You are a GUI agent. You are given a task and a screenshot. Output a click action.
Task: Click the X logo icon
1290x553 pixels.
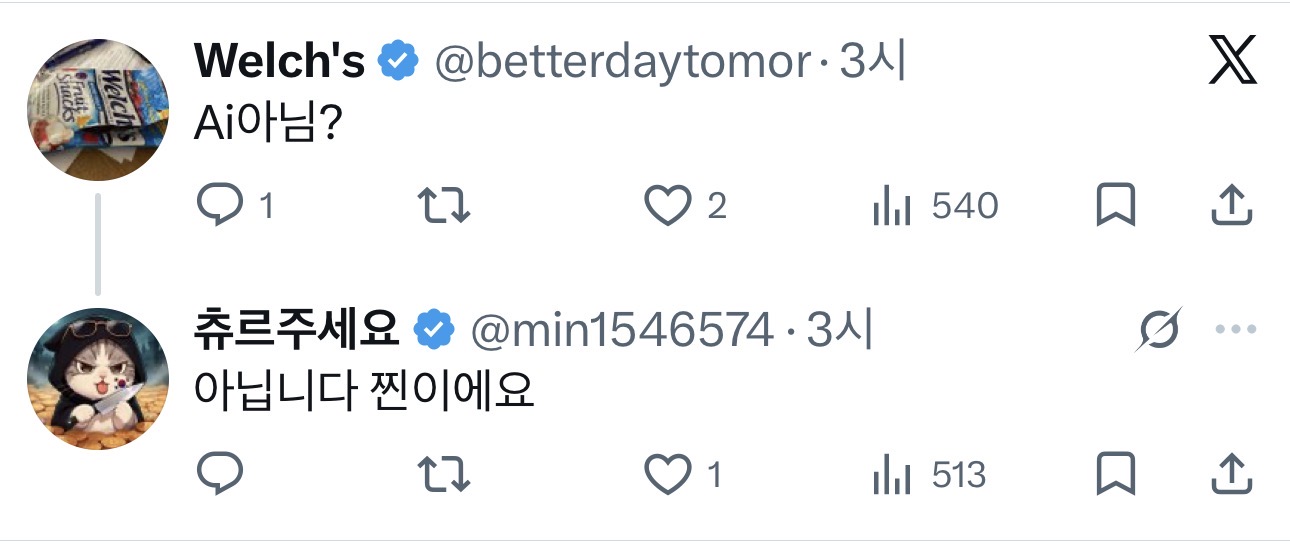coord(1231,64)
